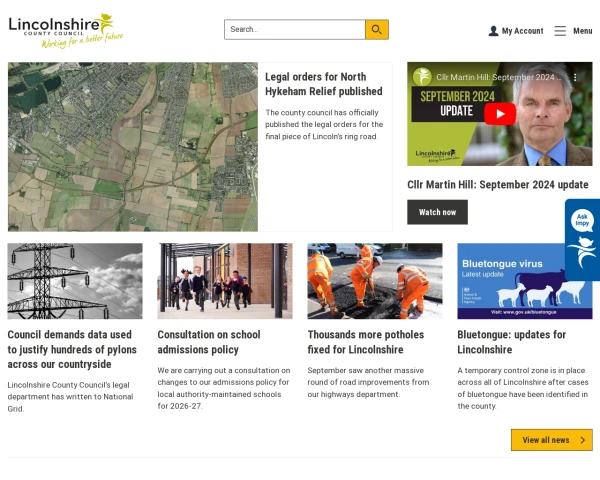Click the Lincolnshire imp figure below Ask Impy

[582, 253]
